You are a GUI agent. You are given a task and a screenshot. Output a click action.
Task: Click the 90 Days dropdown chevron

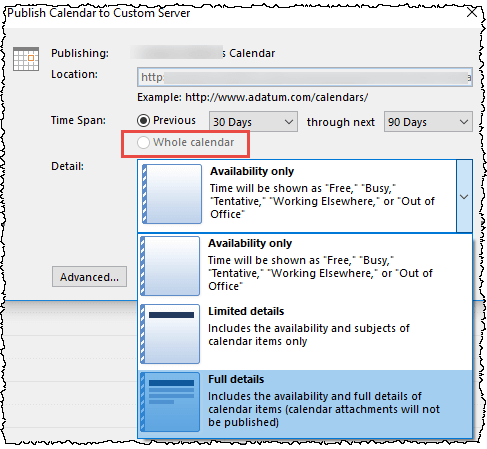[464, 122]
